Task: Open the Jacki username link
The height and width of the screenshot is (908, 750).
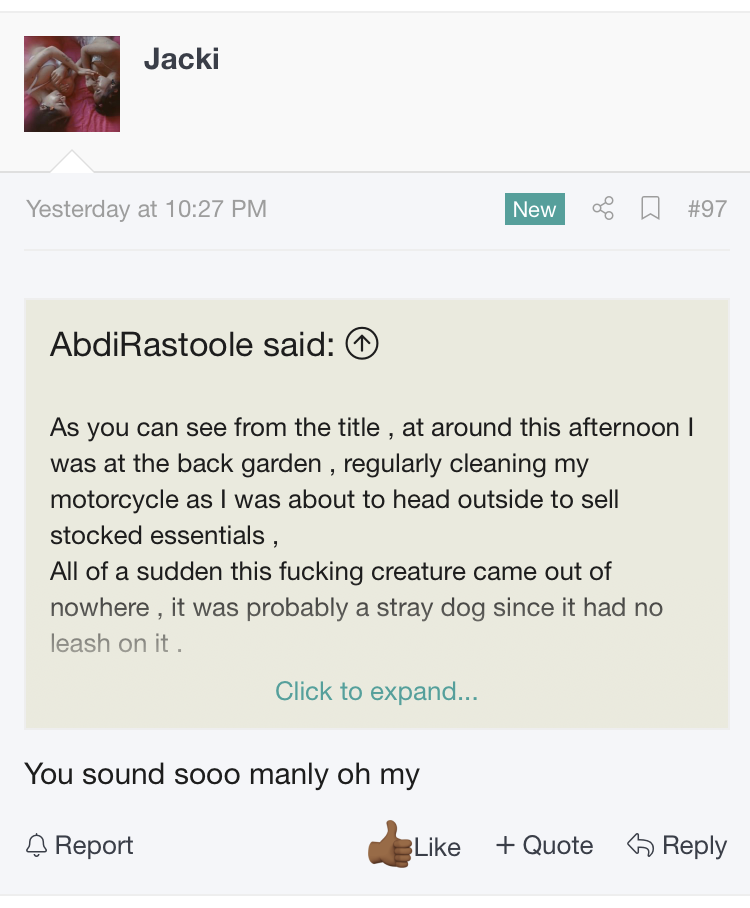Action: [182, 59]
